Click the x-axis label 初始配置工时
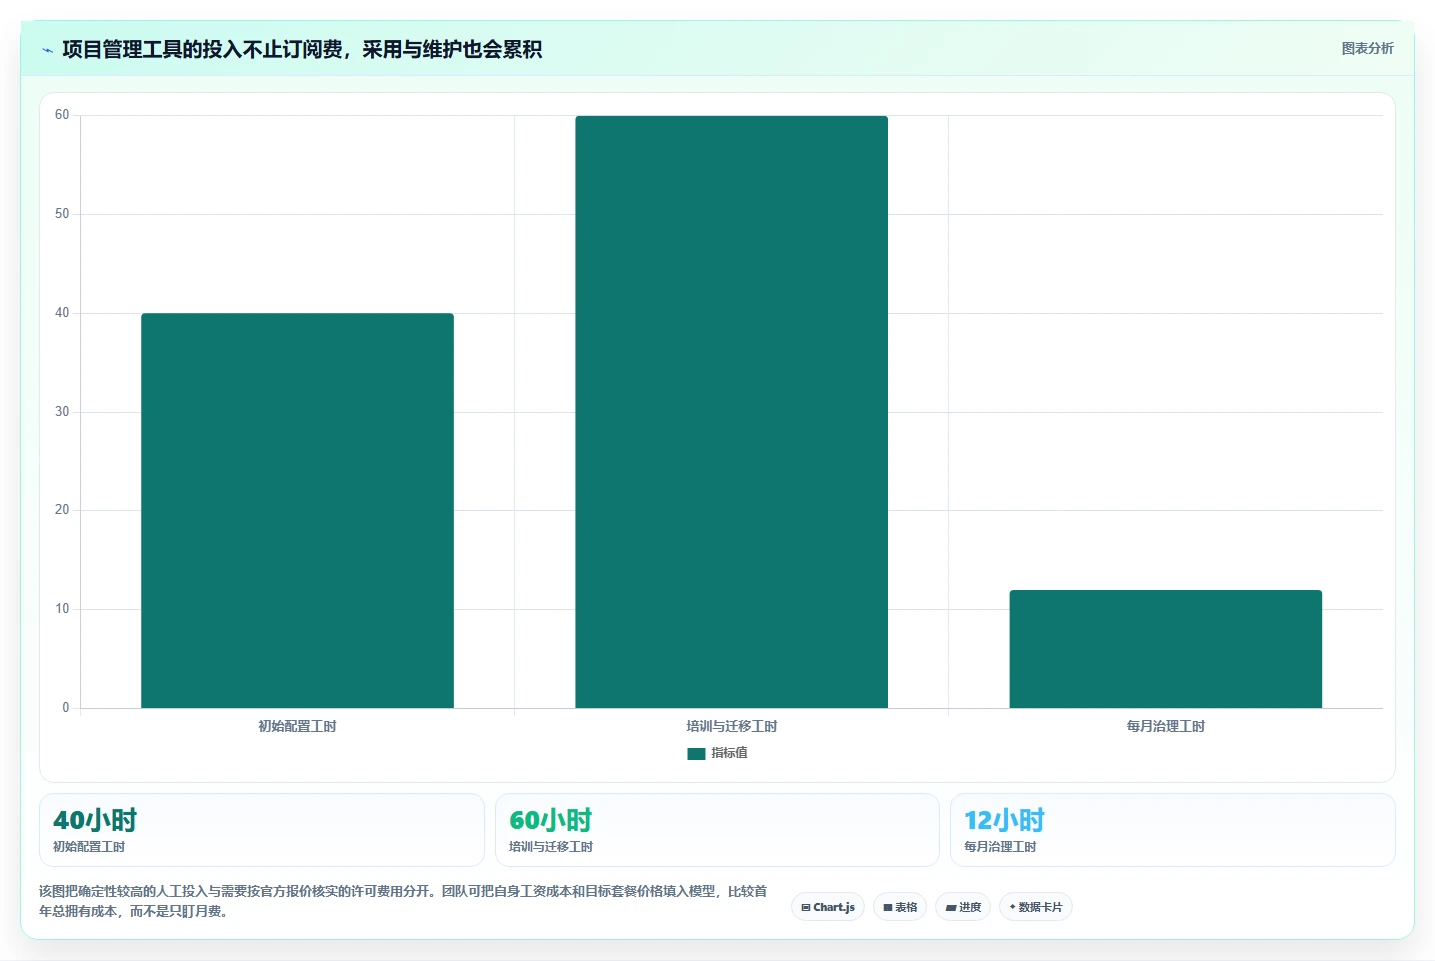 click(x=297, y=726)
